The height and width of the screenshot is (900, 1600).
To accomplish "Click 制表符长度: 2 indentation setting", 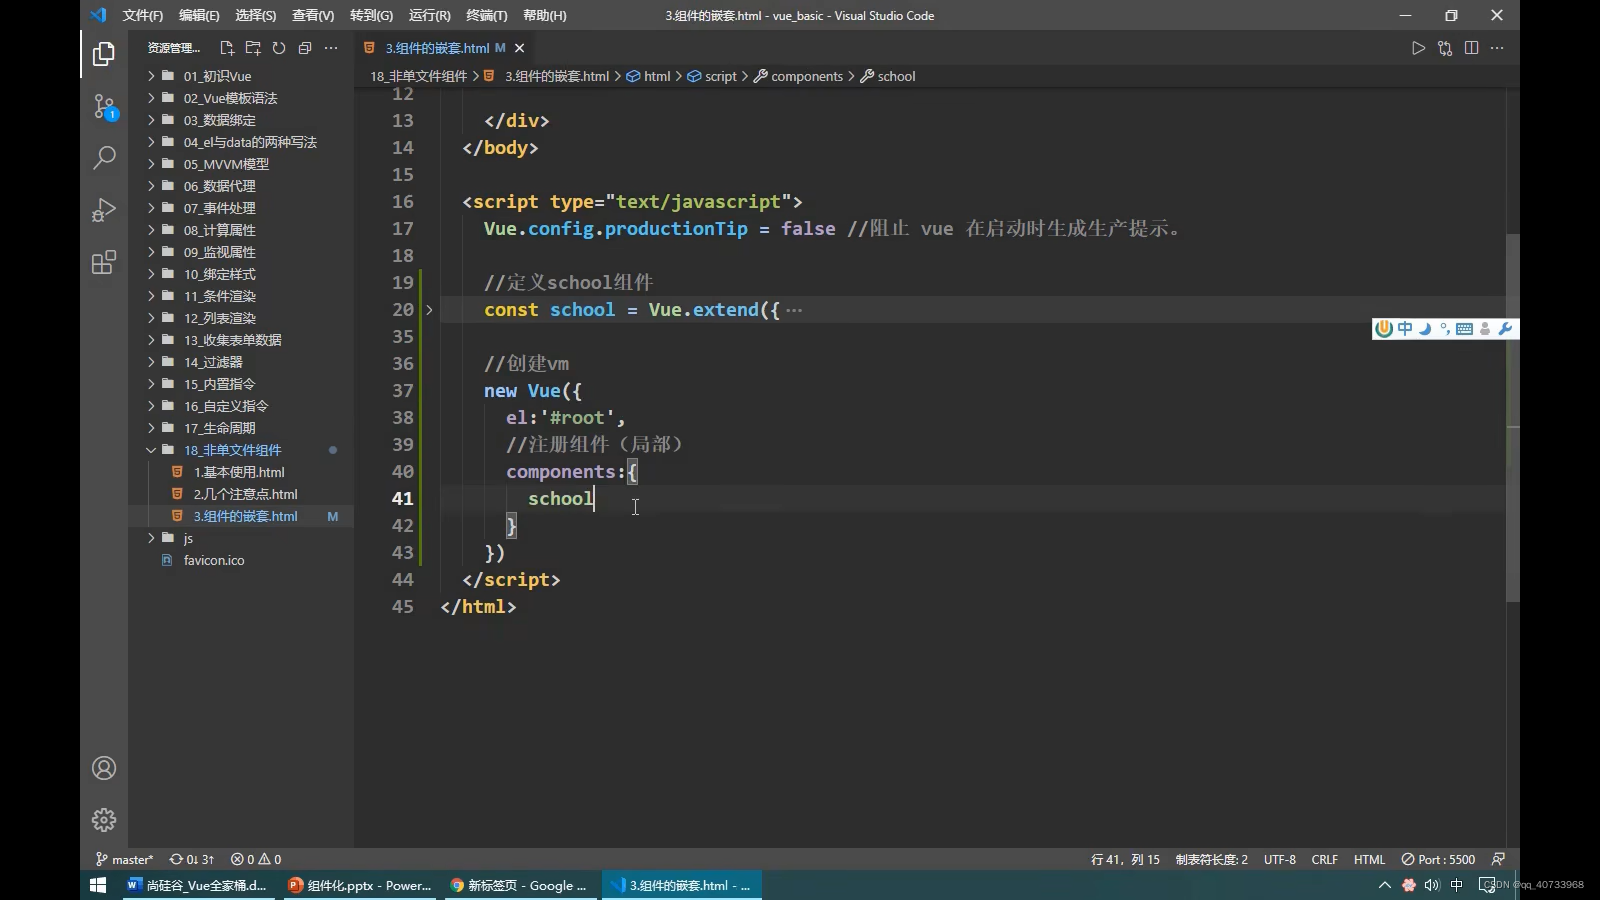I will [1212, 859].
